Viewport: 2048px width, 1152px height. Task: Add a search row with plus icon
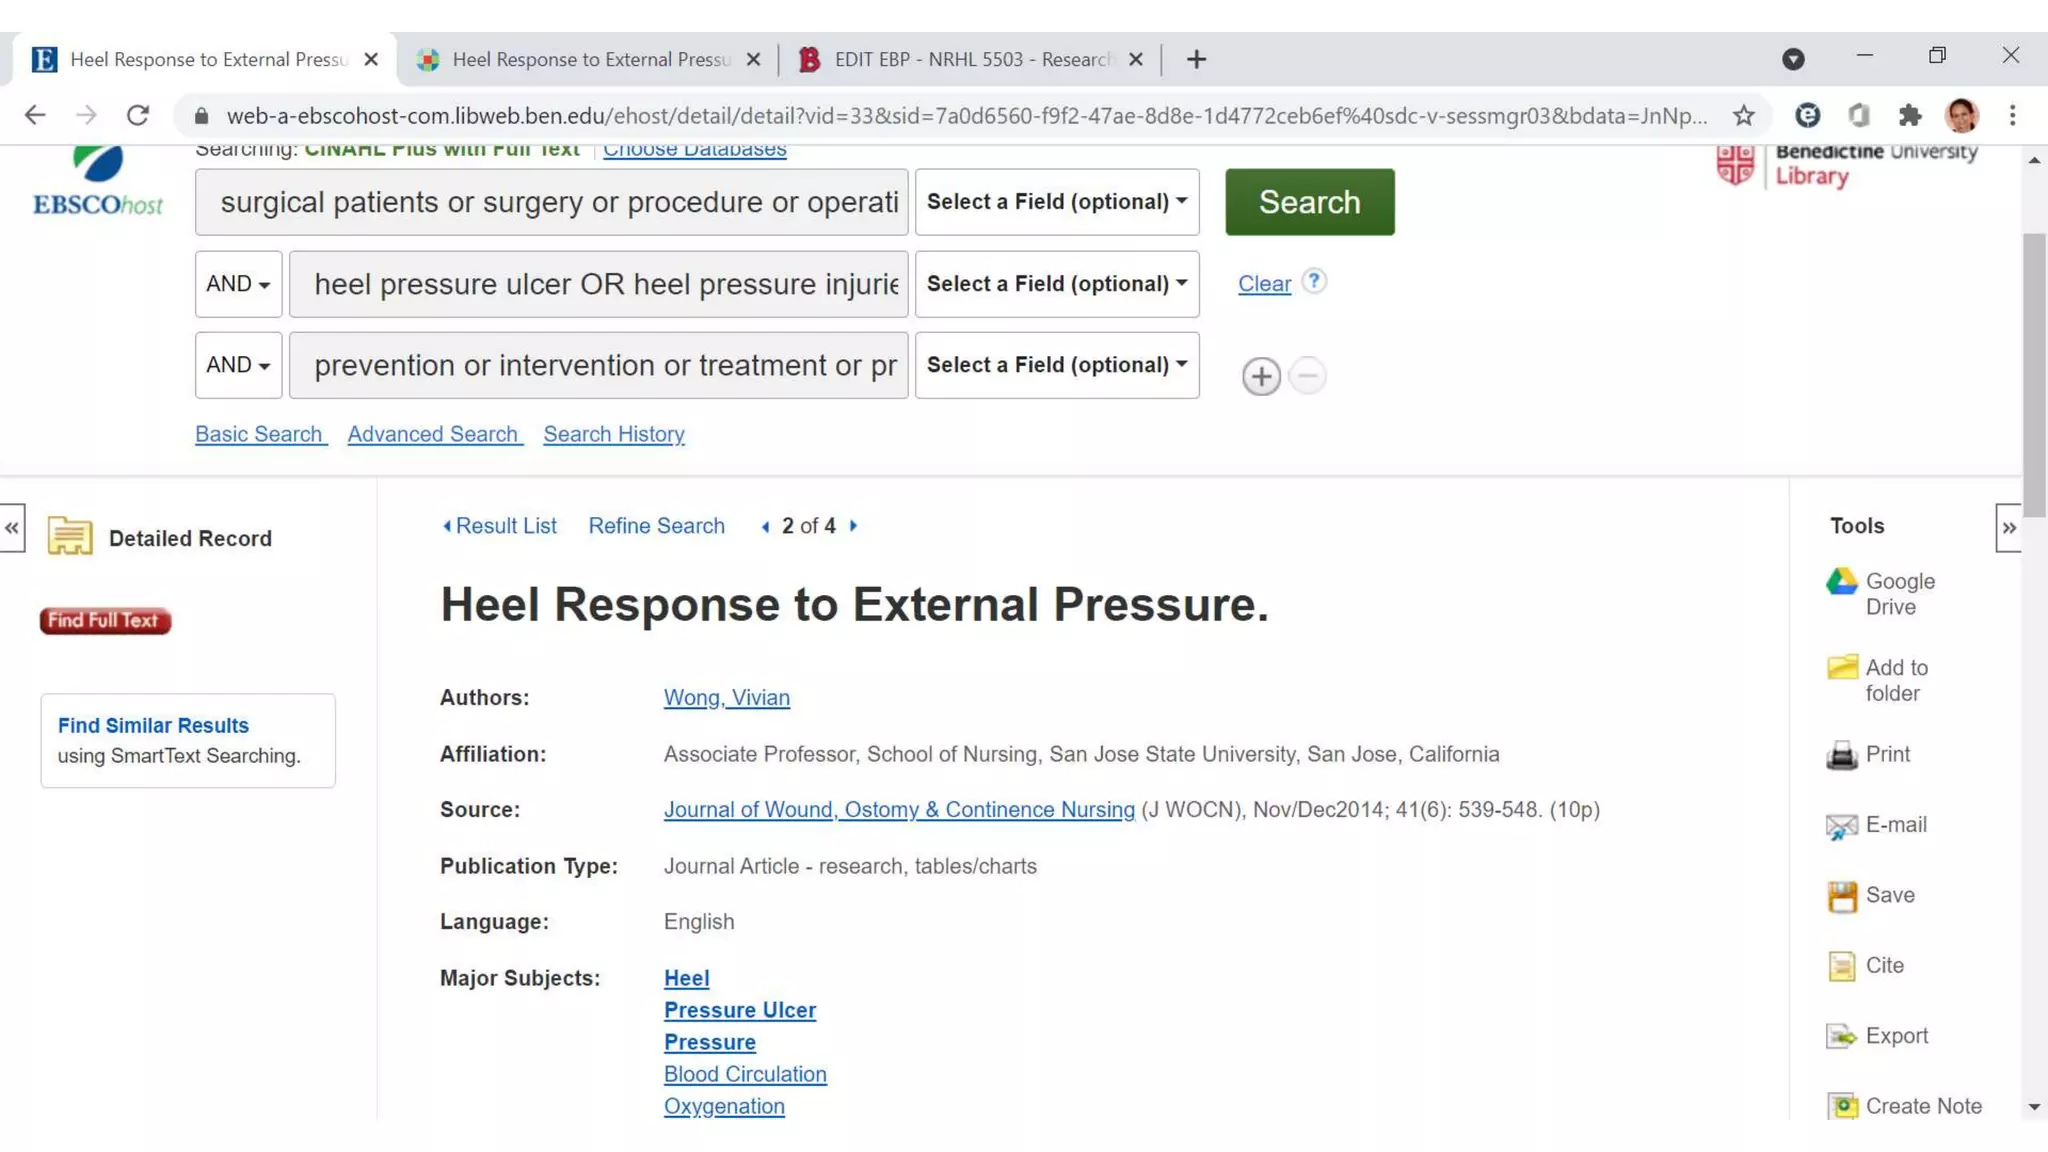tap(1261, 377)
